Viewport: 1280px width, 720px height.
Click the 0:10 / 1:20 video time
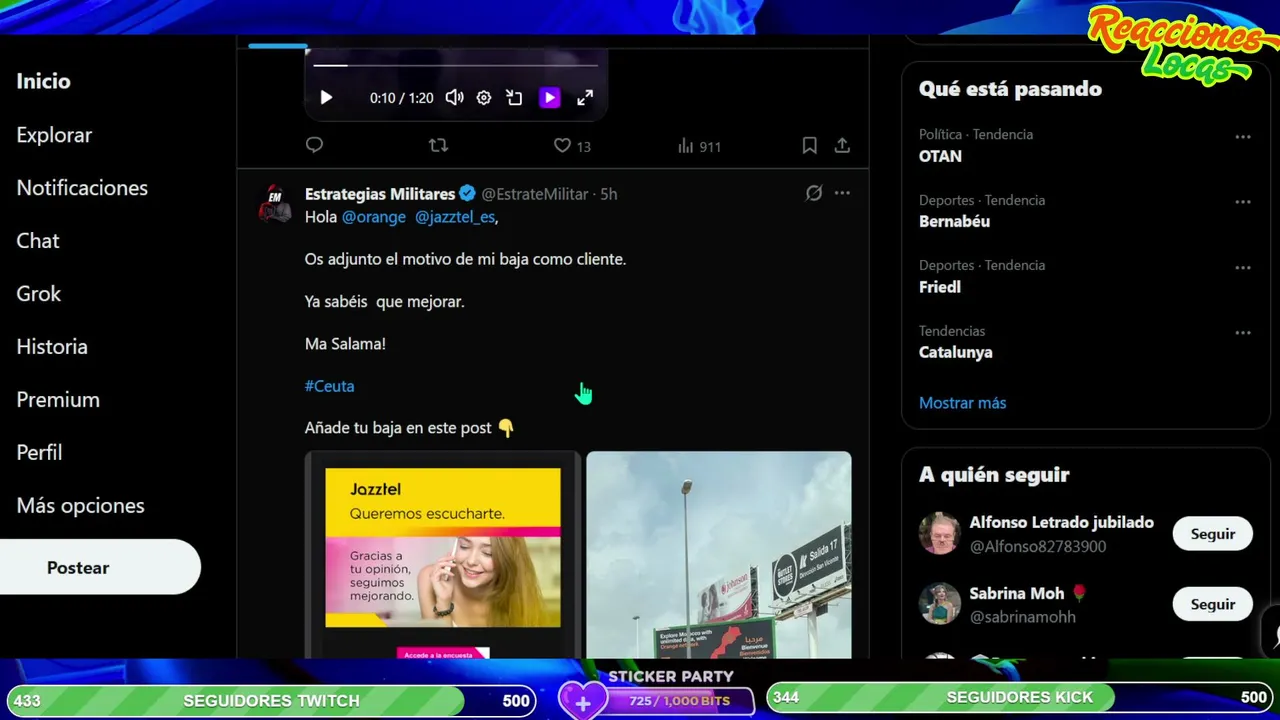401,98
